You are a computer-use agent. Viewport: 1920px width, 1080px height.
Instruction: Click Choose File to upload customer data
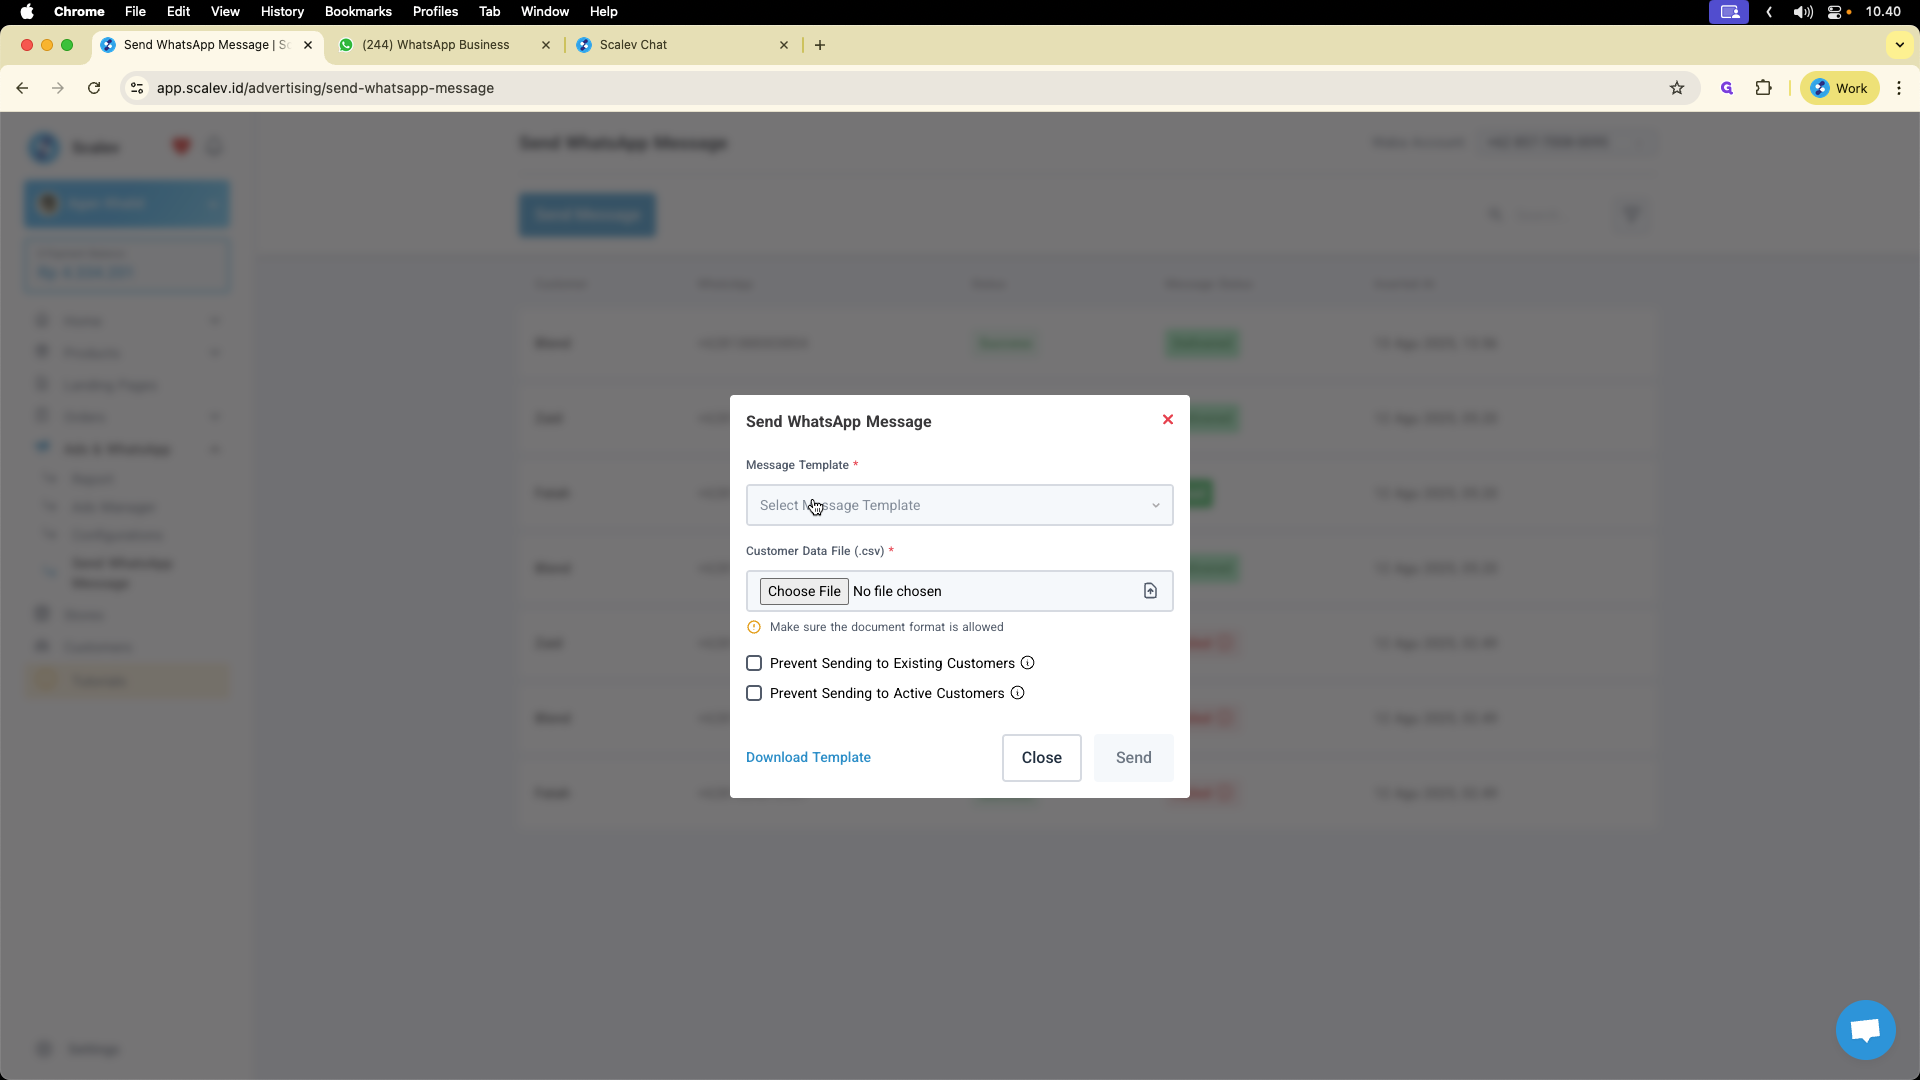pyautogui.click(x=803, y=591)
